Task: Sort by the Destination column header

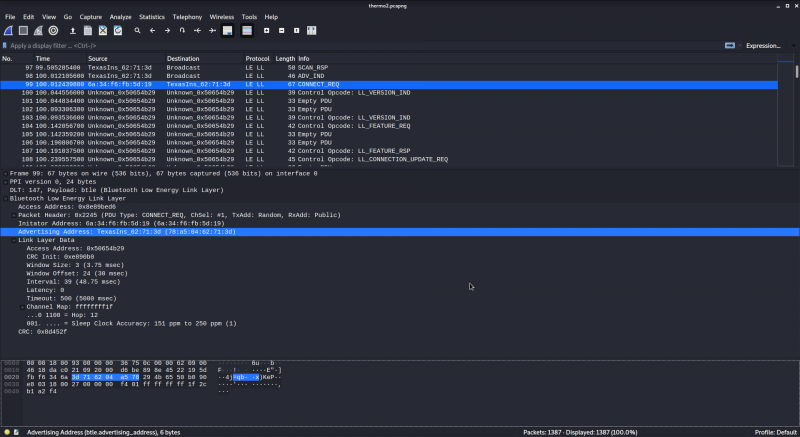Action: (x=205, y=59)
